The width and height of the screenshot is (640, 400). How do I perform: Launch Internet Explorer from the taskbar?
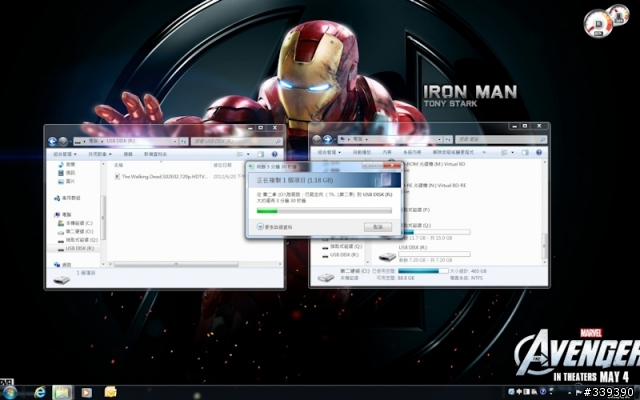click(x=40, y=393)
